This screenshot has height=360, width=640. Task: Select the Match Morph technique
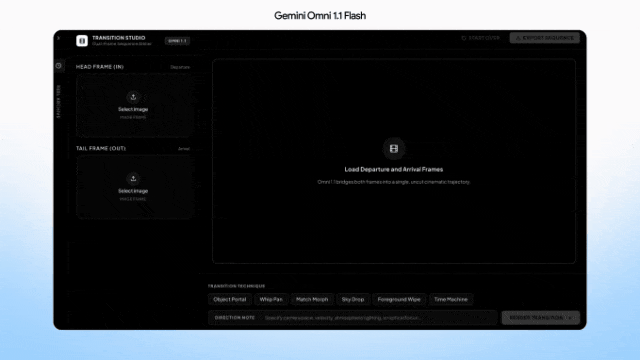coord(312,300)
